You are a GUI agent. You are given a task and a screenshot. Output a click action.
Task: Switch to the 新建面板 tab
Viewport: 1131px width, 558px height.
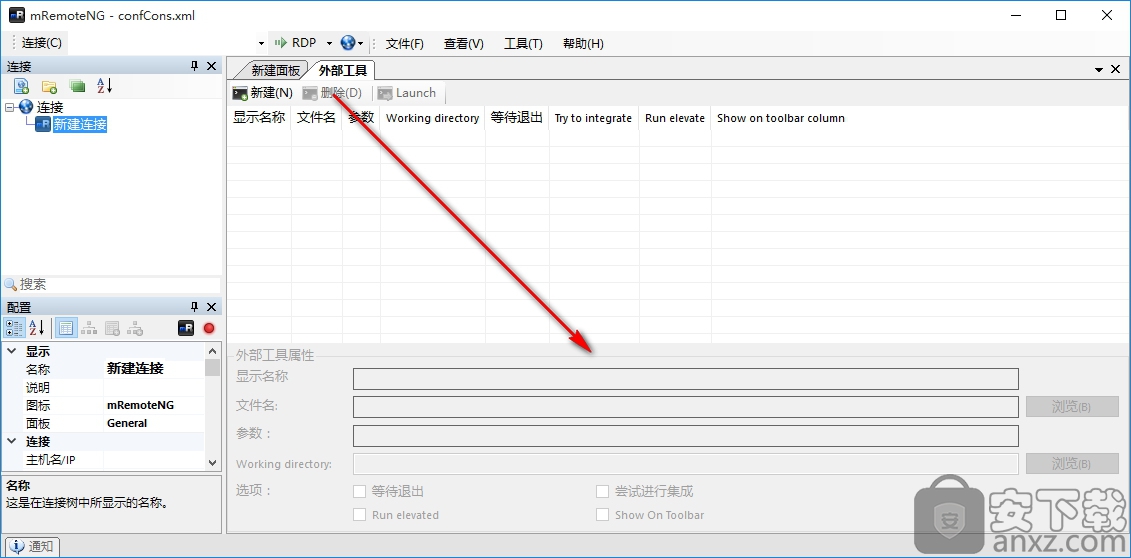[x=275, y=71]
